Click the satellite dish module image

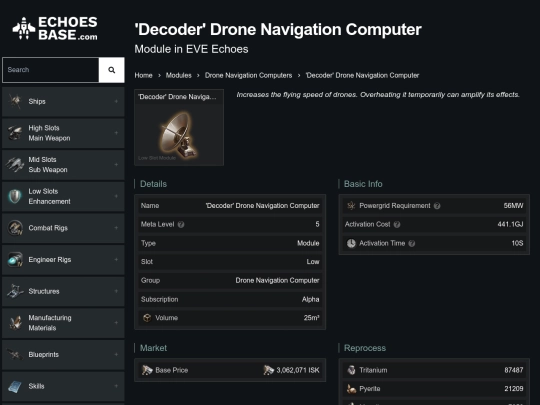pos(178,134)
